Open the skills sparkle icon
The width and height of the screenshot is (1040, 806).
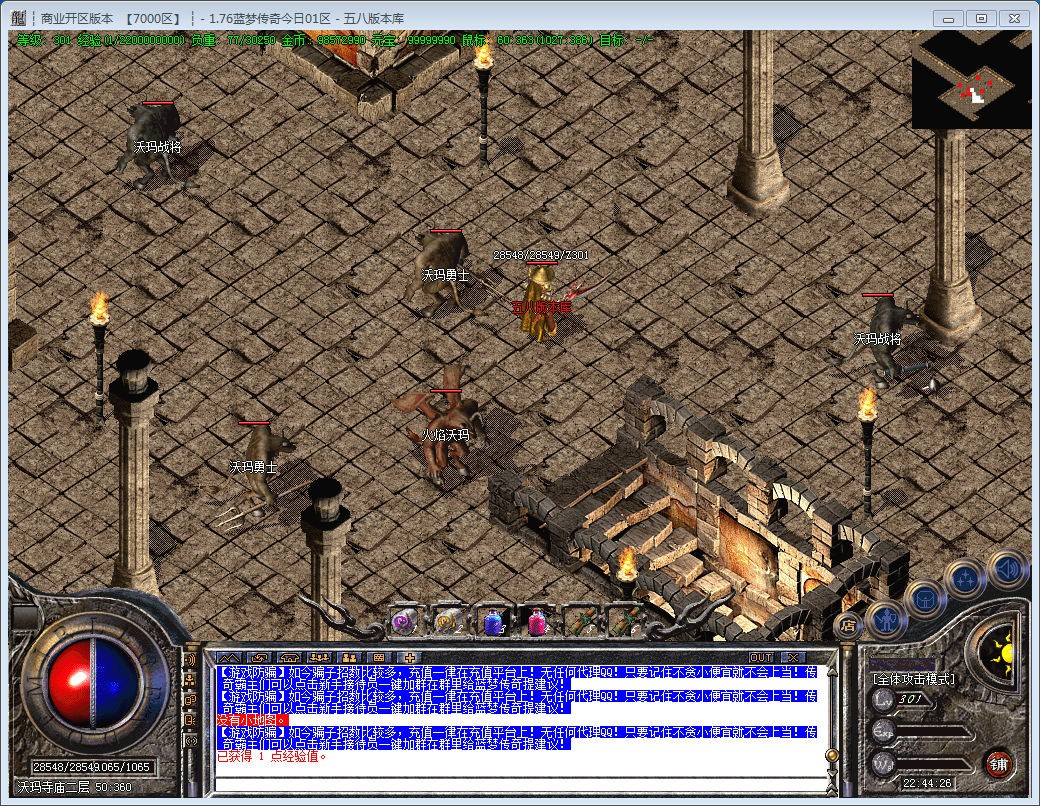(965, 578)
